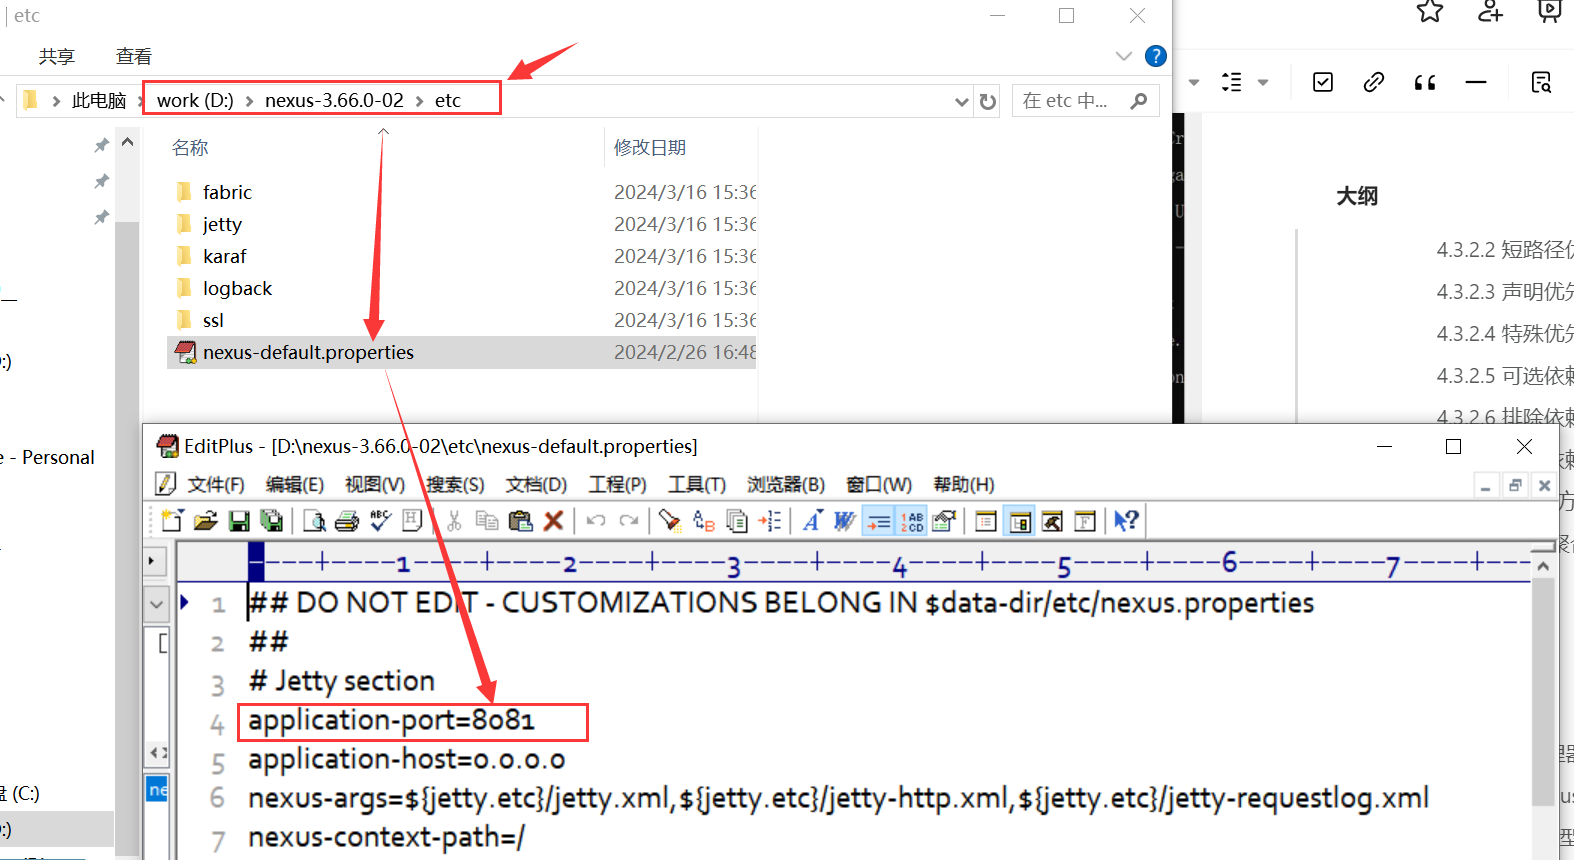Open 编辑(E) menu in EditPlus
Image resolution: width=1574 pixels, height=860 pixels.
point(295,485)
